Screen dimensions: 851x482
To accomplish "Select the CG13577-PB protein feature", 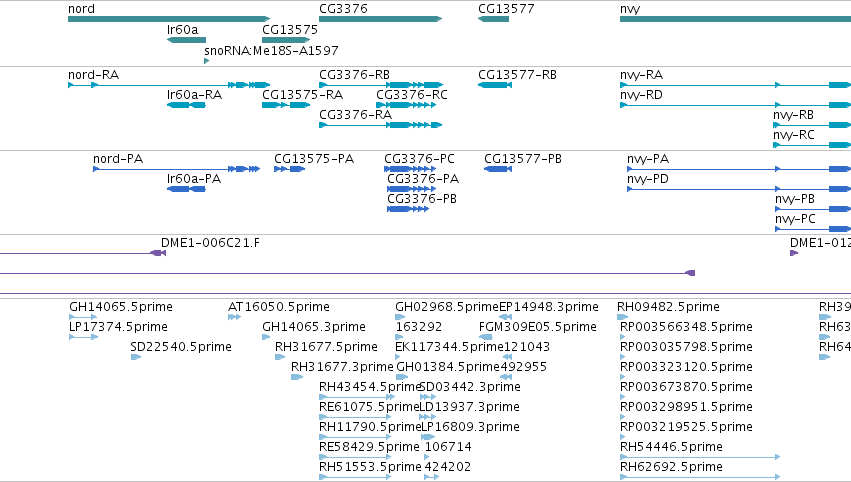I will (x=498, y=169).
